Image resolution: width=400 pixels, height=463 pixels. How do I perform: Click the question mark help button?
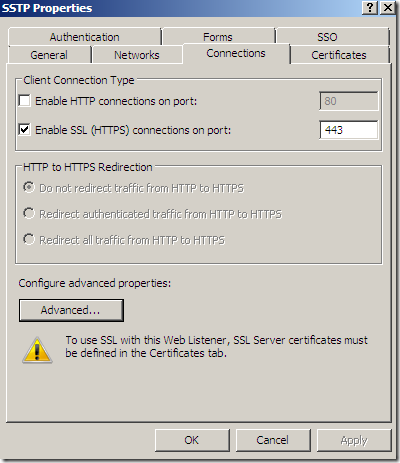tap(370, 8)
